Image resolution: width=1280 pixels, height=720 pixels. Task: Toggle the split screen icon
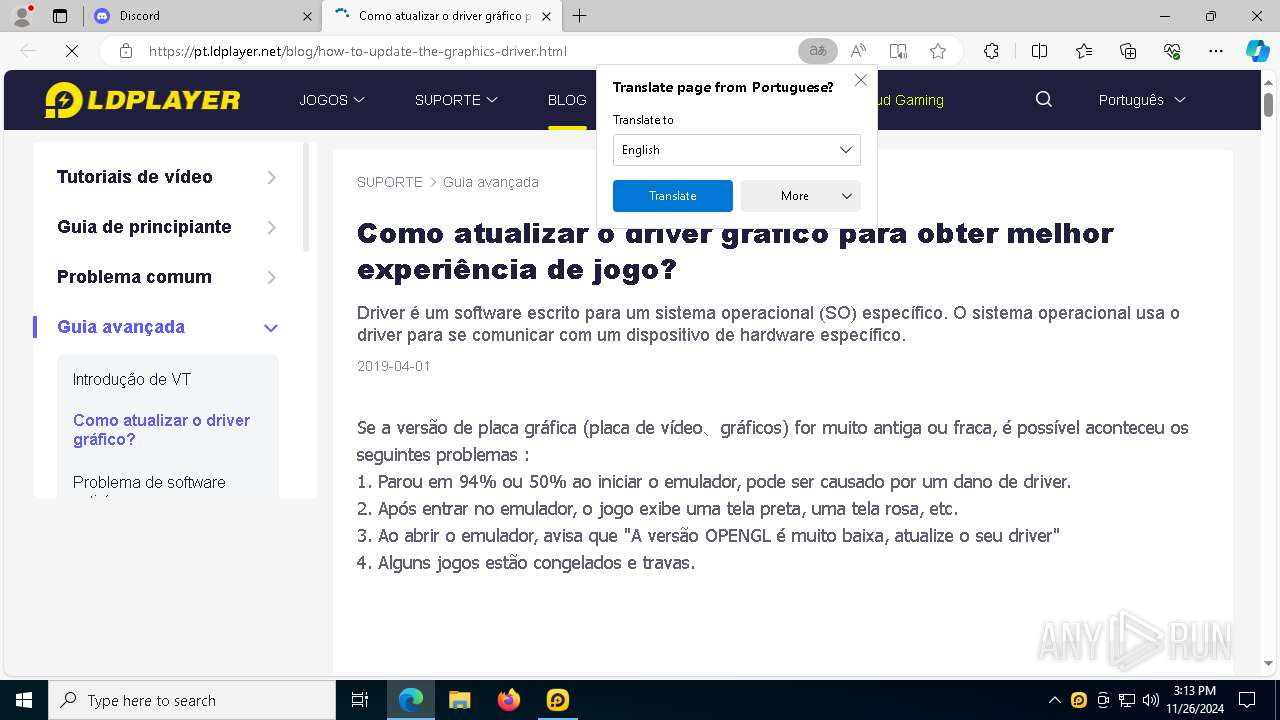(x=1039, y=51)
